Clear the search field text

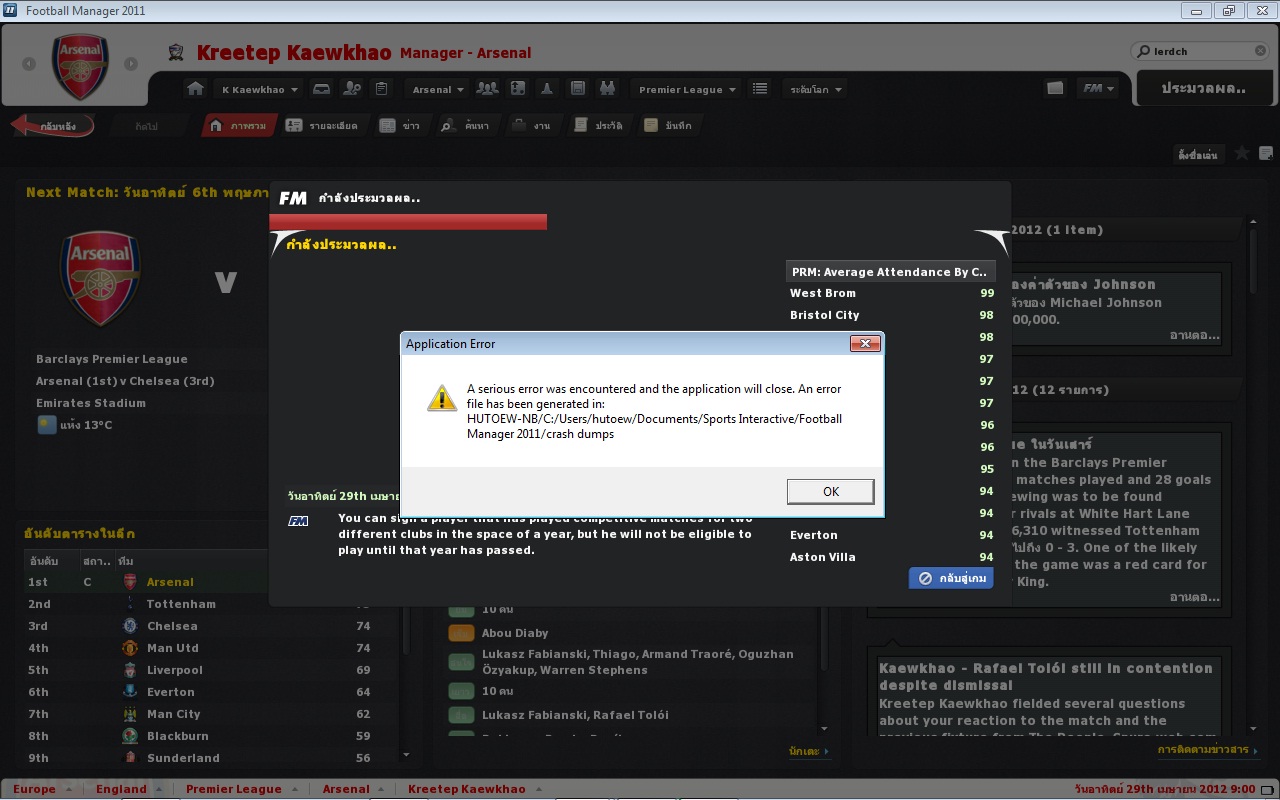pos(1260,51)
